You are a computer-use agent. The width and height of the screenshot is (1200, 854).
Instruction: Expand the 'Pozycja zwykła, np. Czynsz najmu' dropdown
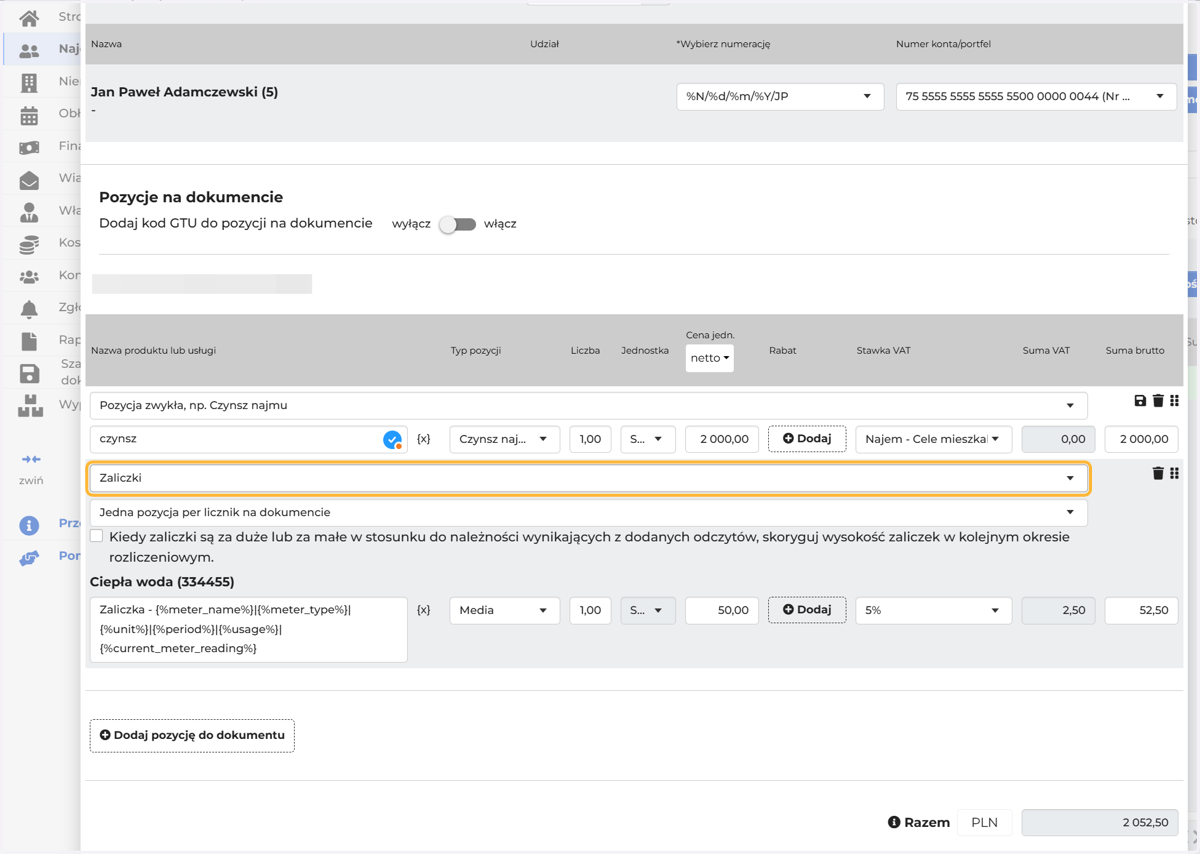coord(589,405)
